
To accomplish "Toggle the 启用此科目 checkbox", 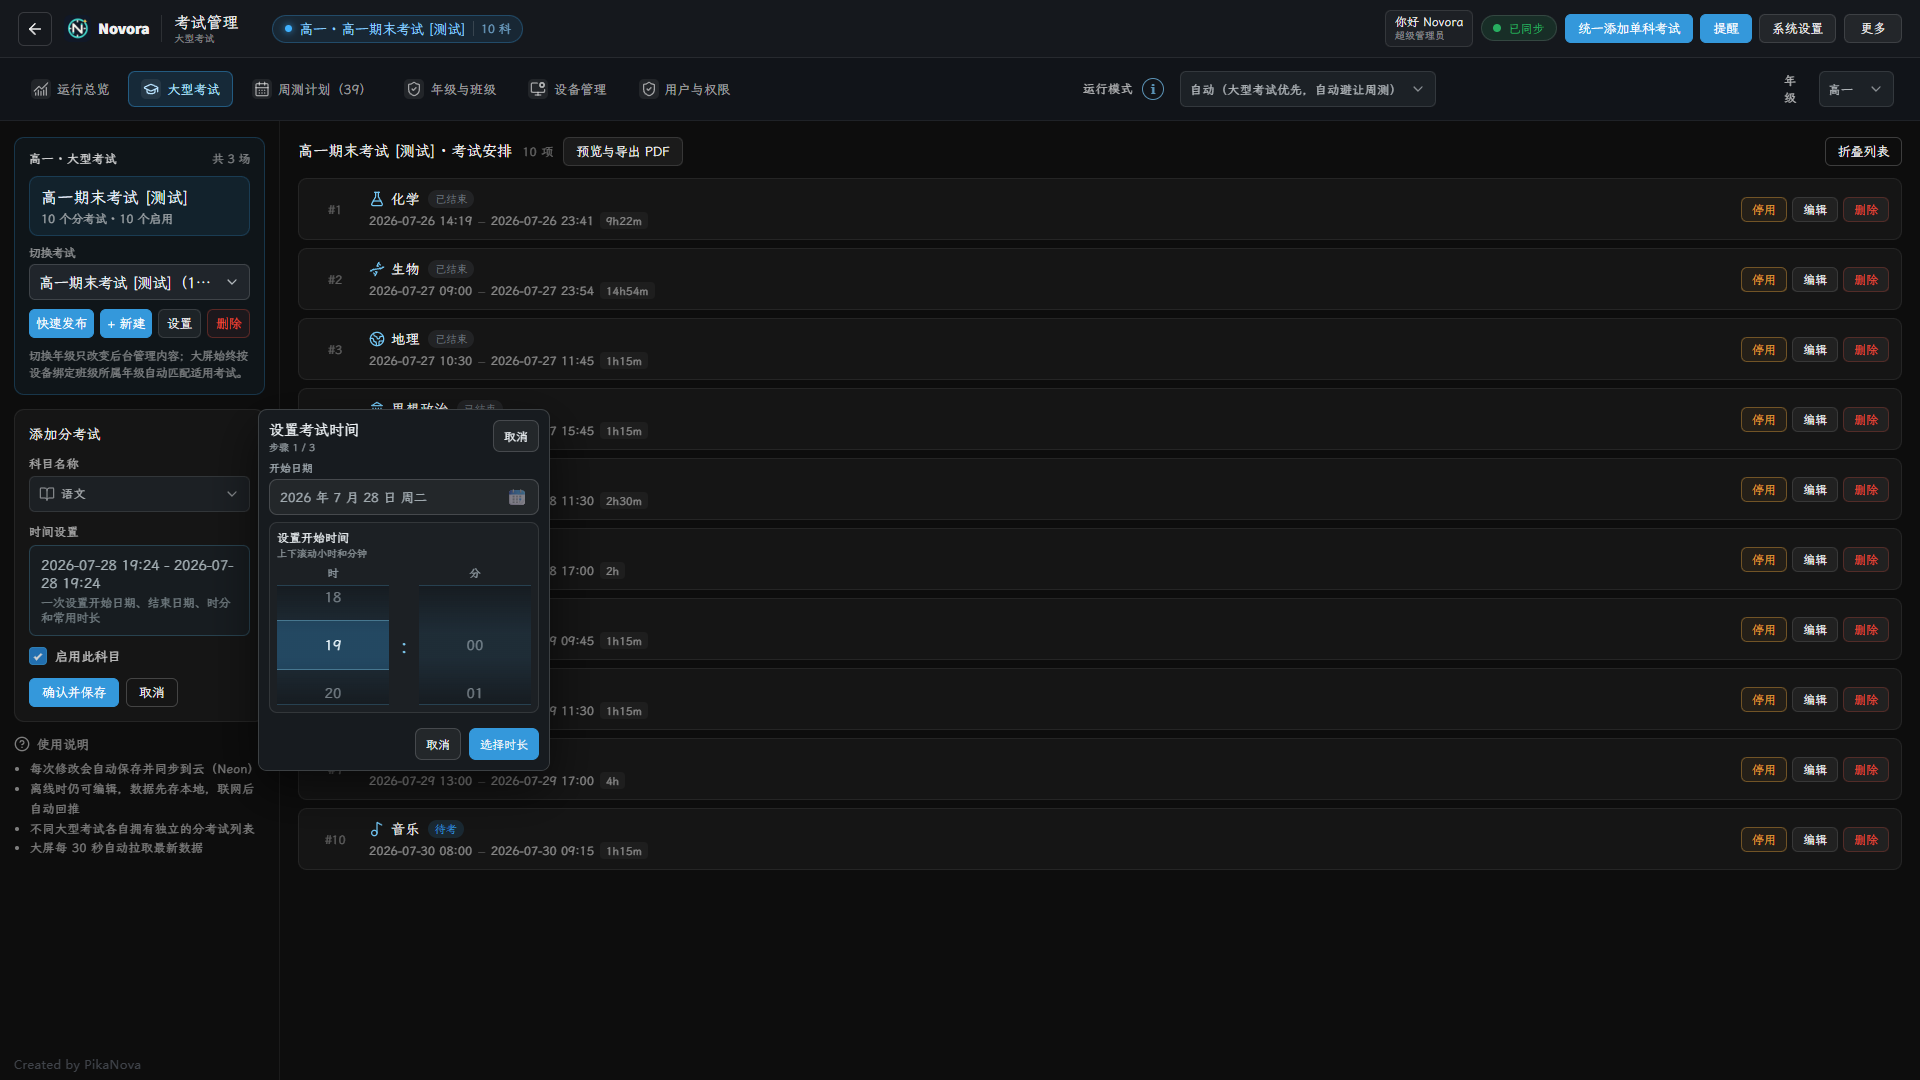I will pyautogui.click(x=38, y=657).
